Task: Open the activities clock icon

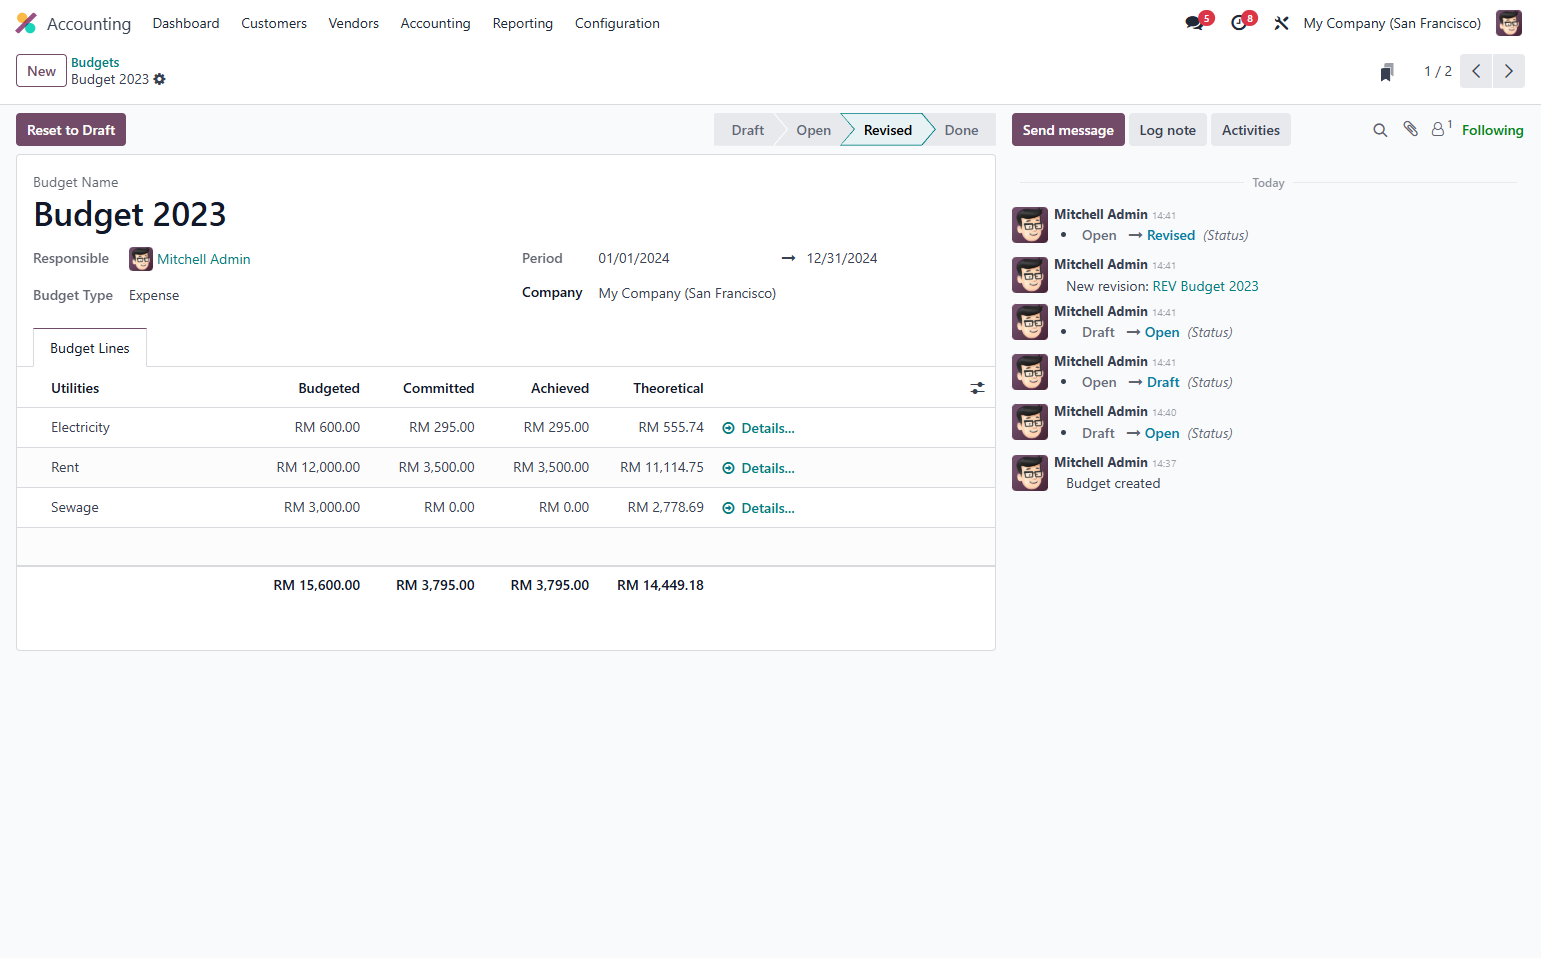Action: [x=1241, y=23]
